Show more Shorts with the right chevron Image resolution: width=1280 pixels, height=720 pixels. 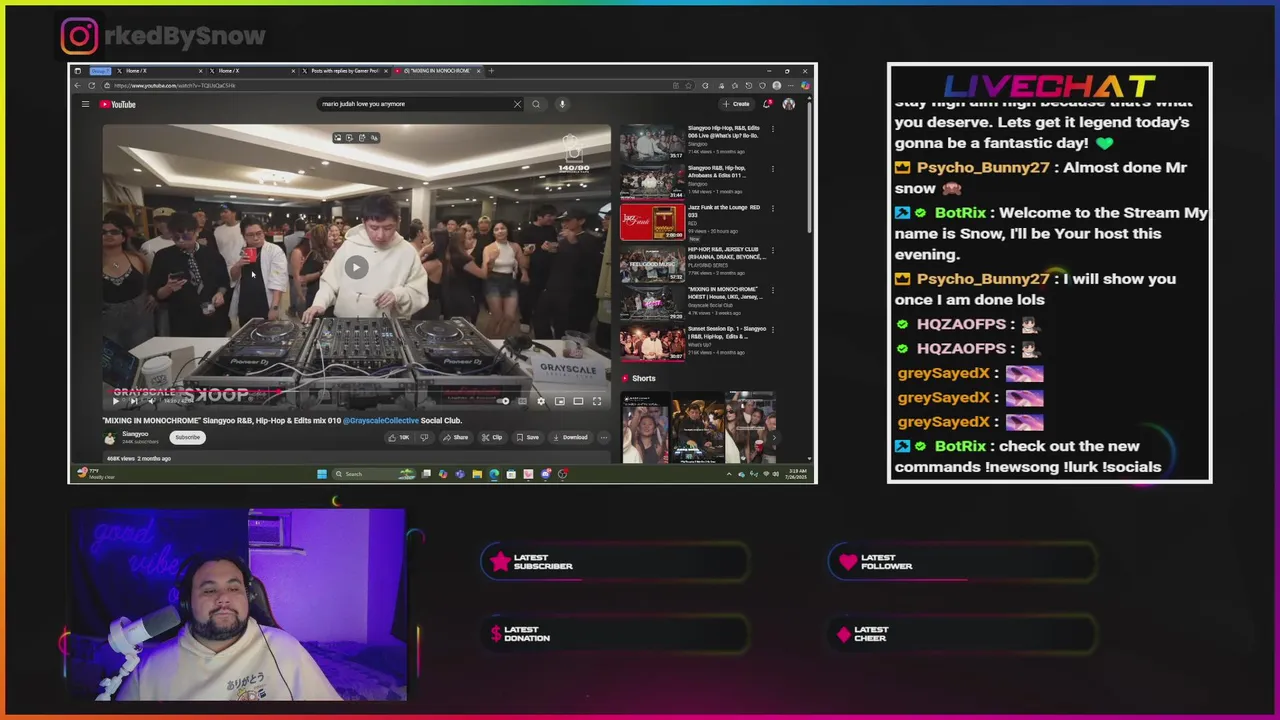[x=773, y=437]
